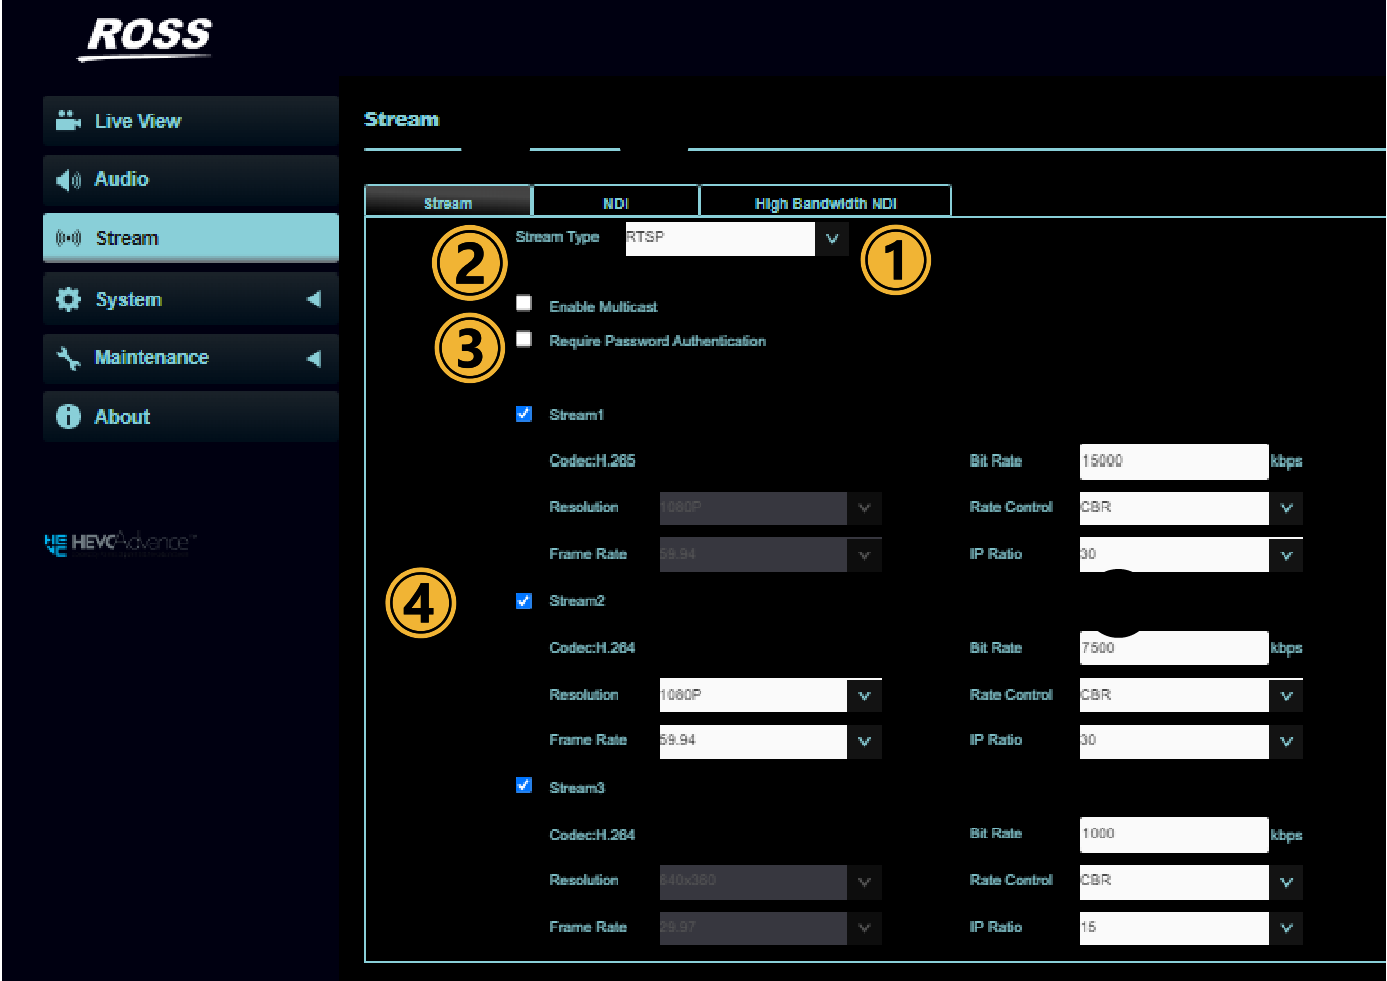The image size is (1387, 981).
Task: Click the About info icon
Action: point(68,417)
